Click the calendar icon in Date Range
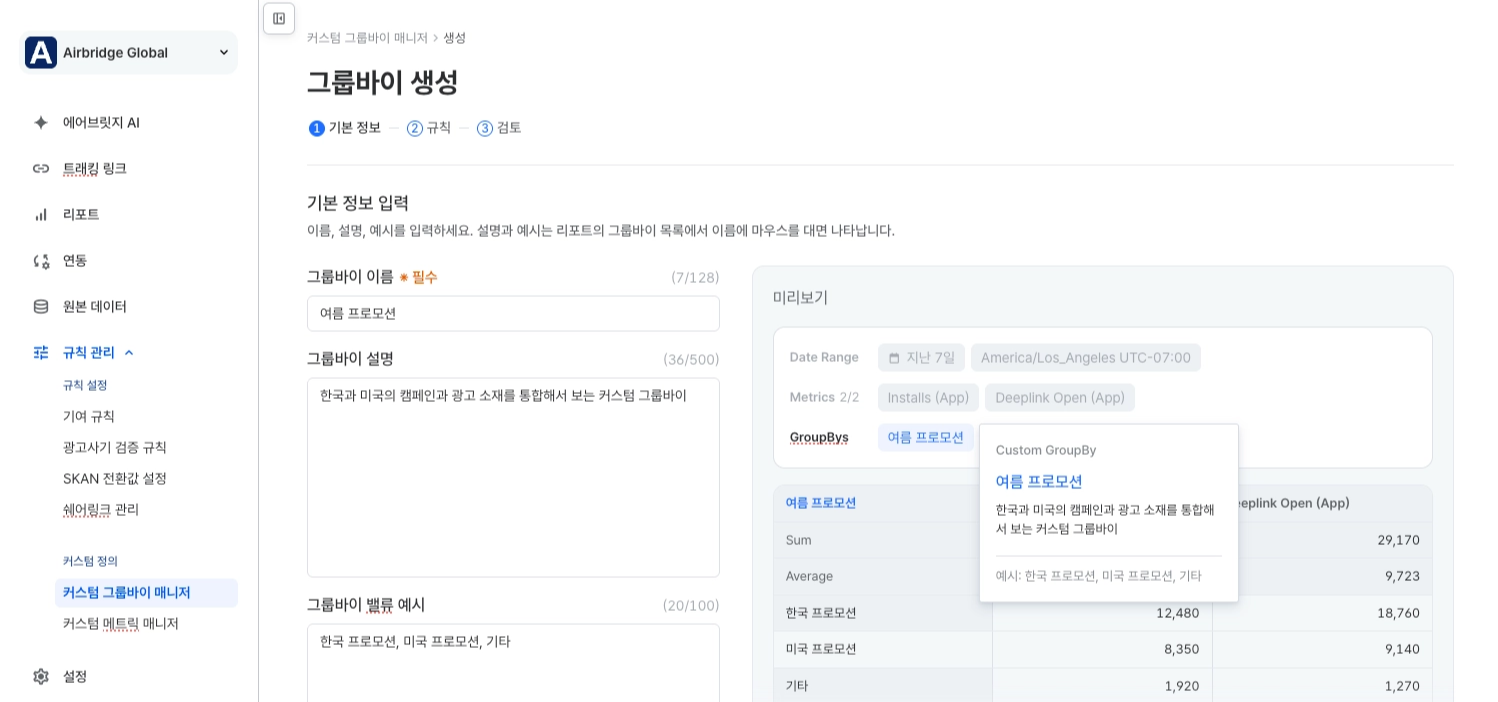 coord(894,357)
